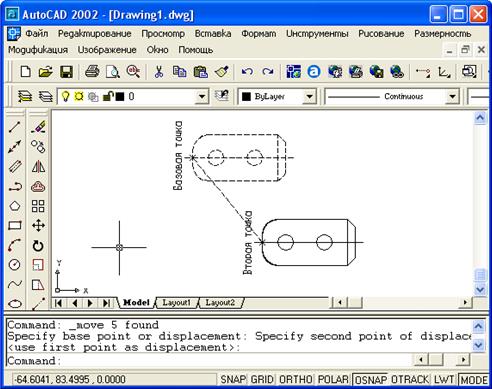The width and height of the screenshot is (492, 389).
Task: Click the Copy to clipboard icon
Action: pos(180,72)
